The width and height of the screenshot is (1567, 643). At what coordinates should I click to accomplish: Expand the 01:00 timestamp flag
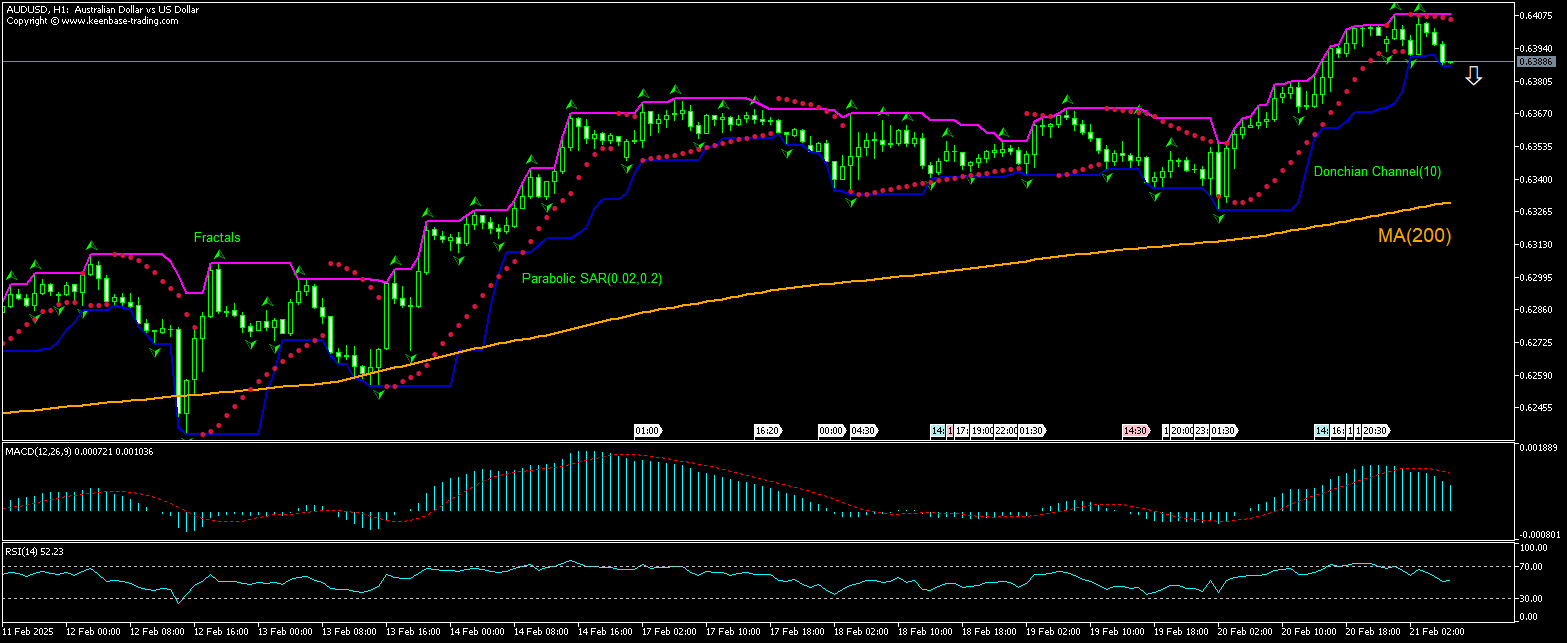[x=648, y=431]
